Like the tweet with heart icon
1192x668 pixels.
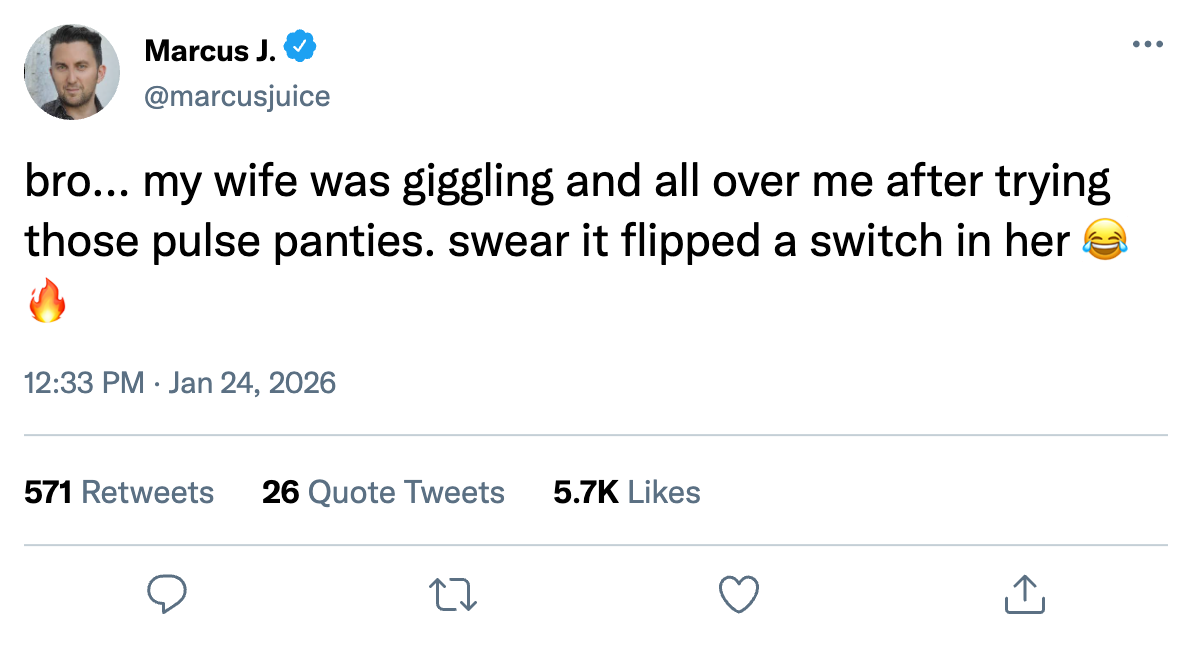739,594
